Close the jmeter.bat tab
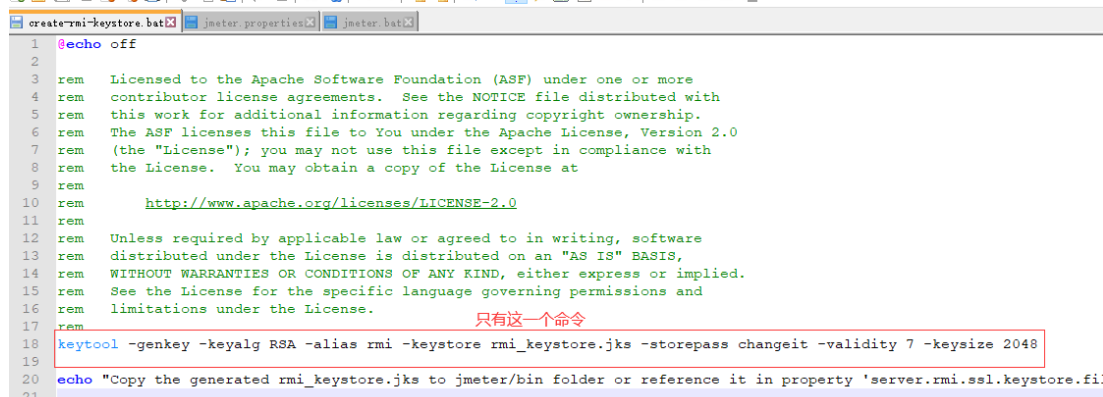Screen dimensions: 1103x397 click(x=409, y=23)
